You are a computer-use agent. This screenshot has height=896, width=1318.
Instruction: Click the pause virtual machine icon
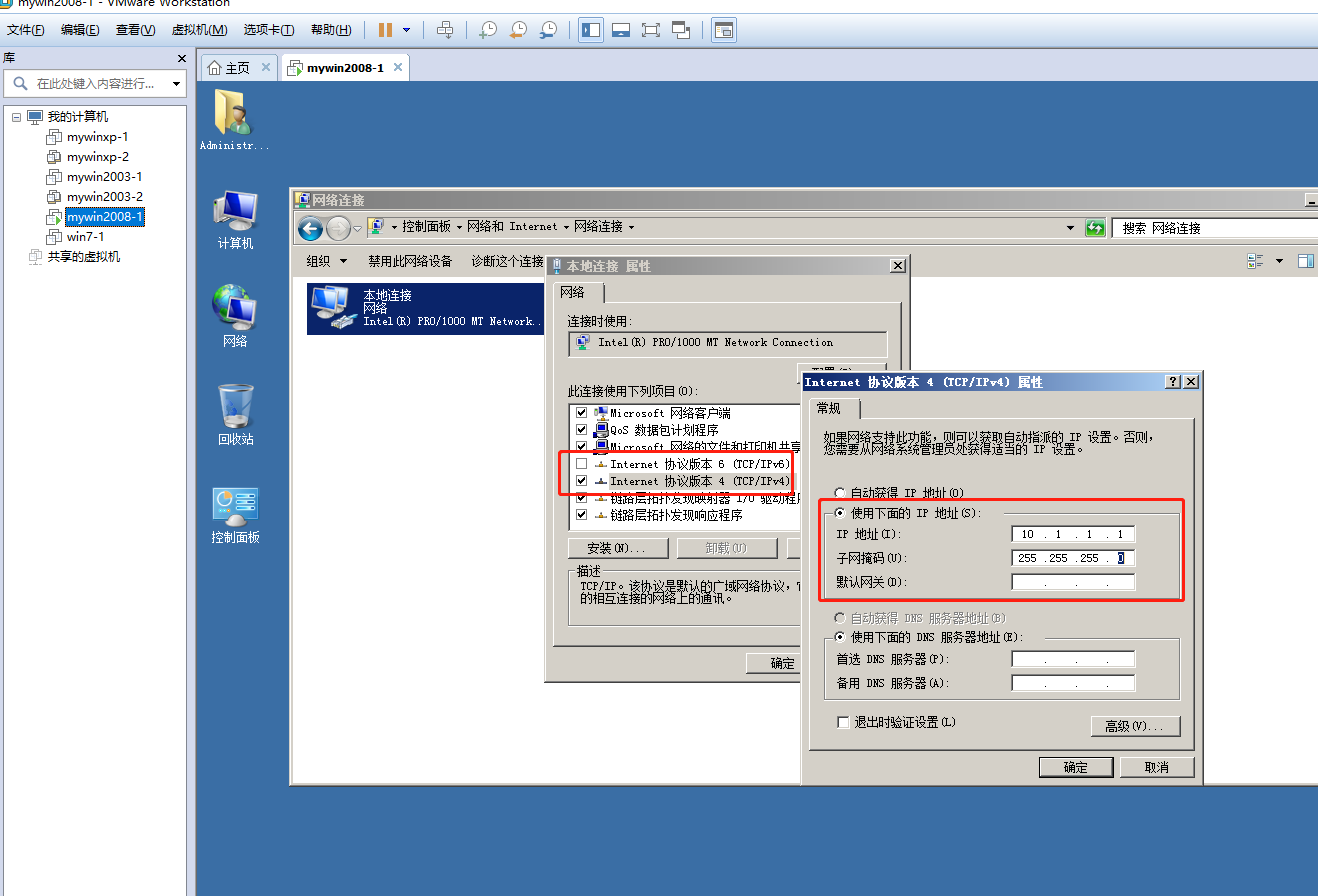tap(385, 30)
